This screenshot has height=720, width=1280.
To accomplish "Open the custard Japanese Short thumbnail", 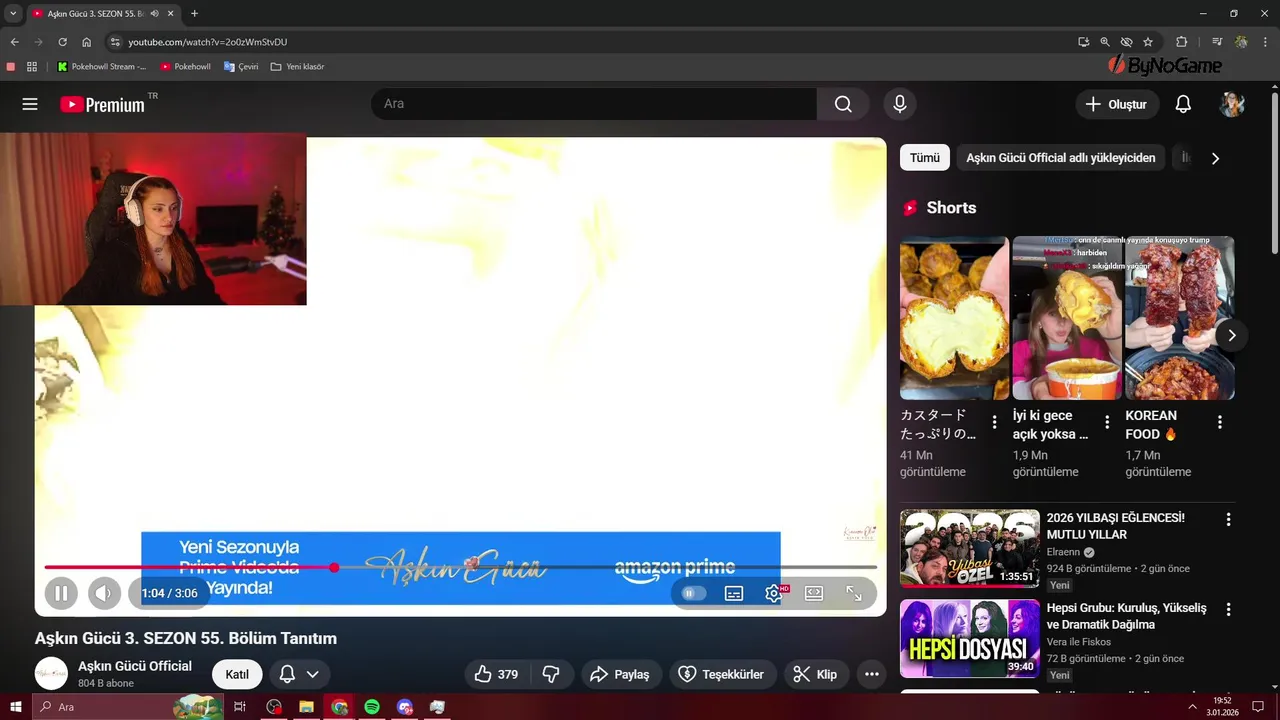I will coord(954,318).
